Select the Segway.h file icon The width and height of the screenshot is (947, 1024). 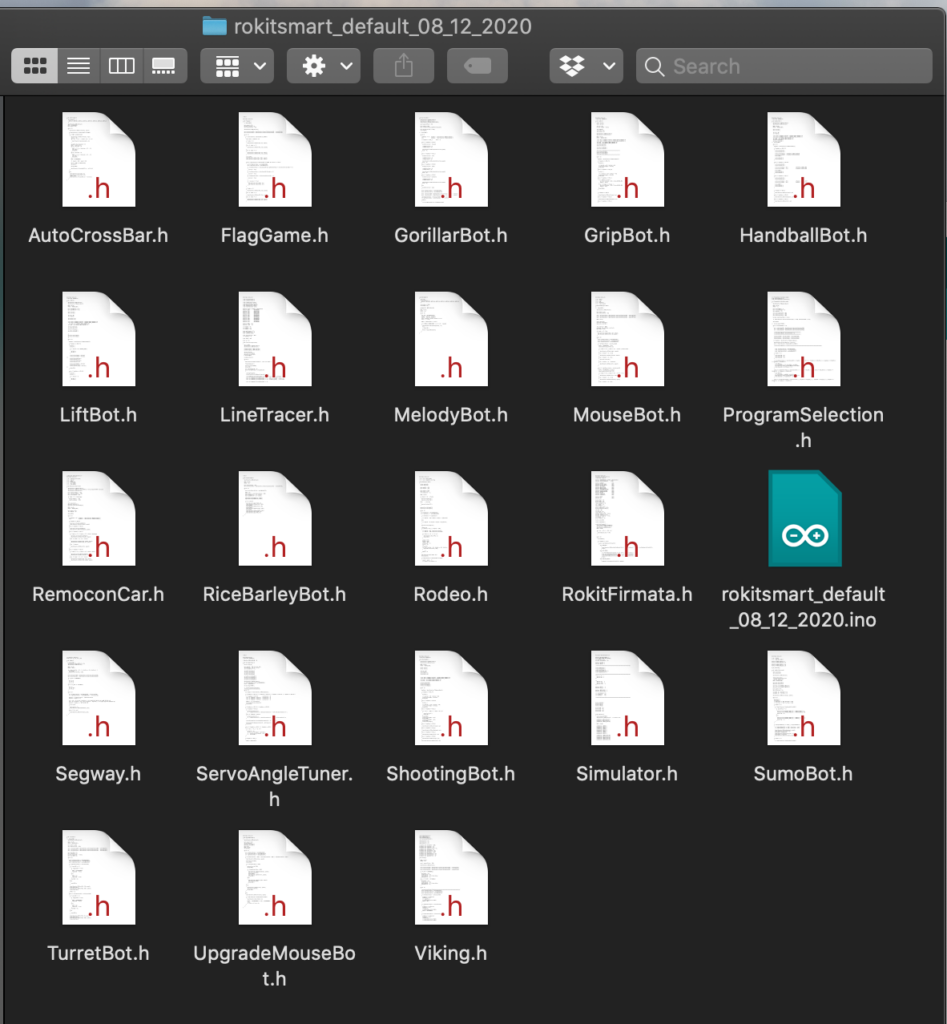click(98, 698)
